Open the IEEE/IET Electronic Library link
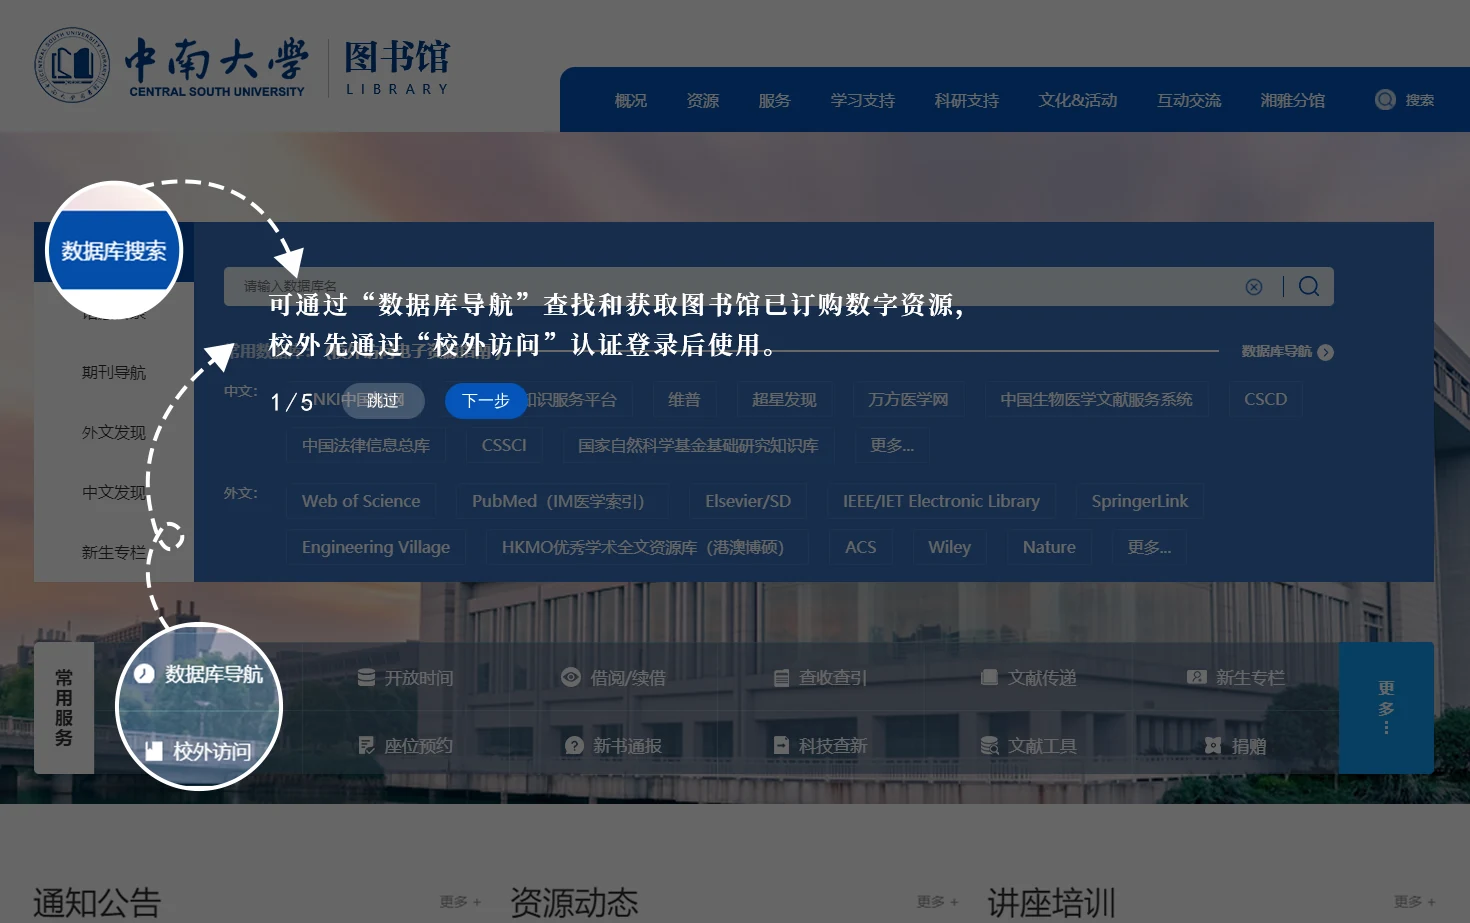The width and height of the screenshot is (1470, 923). [x=941, y=501]
